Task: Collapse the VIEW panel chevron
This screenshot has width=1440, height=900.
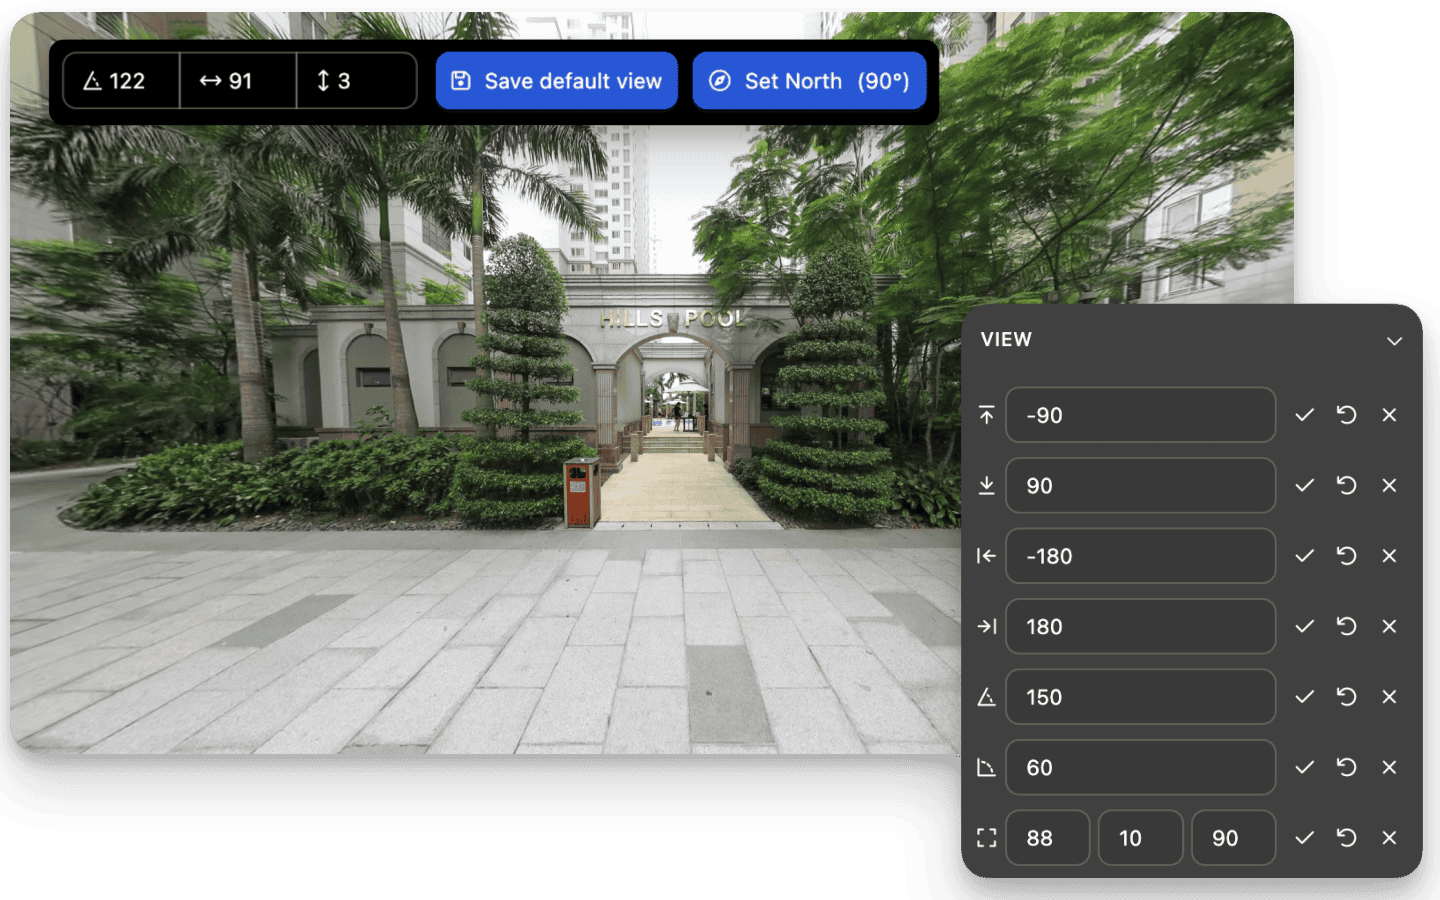Action: pyautogui.click(x=1394, y=341)
